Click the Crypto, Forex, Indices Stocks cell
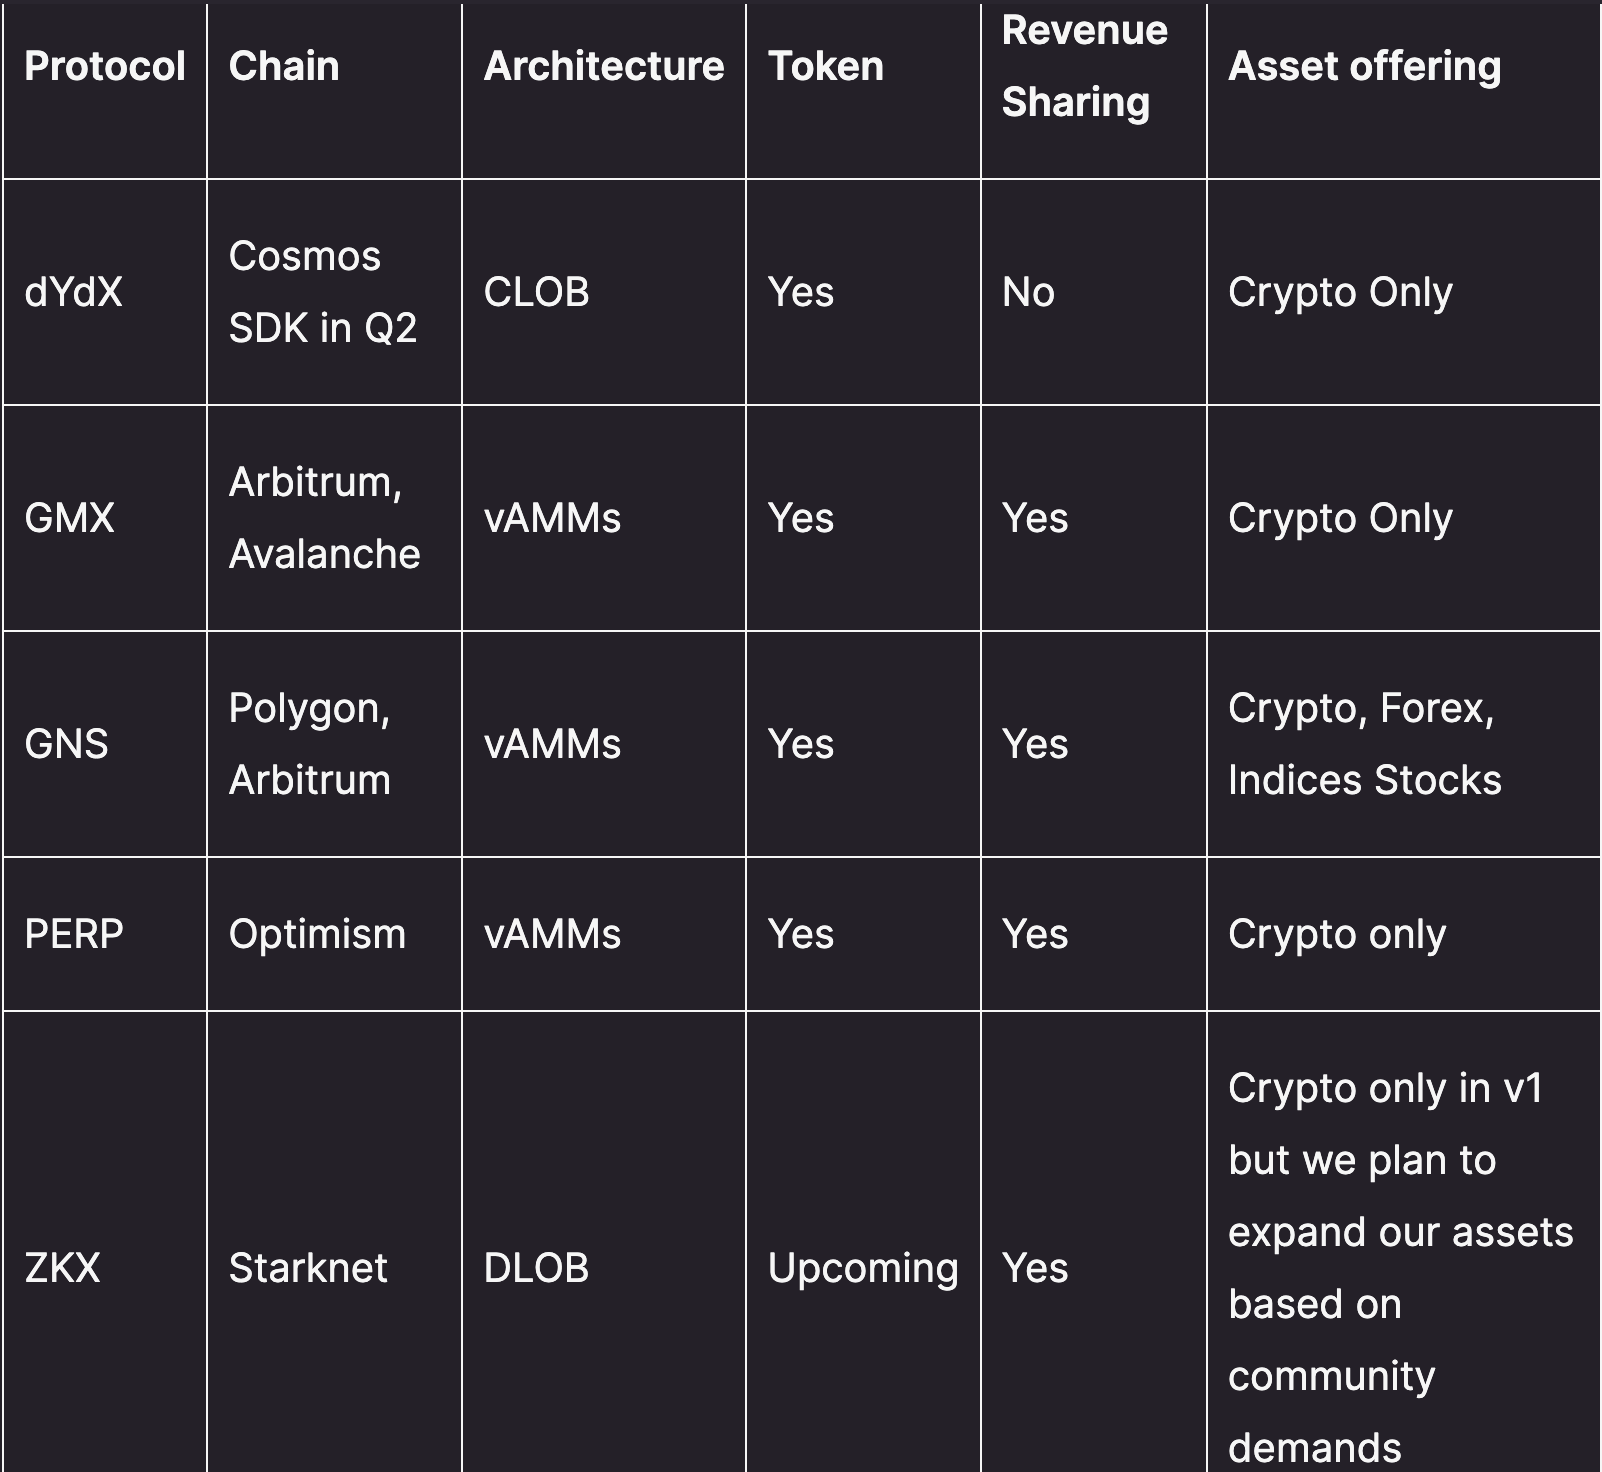The image size is (1602, 1472). (x=1365, y=744)
